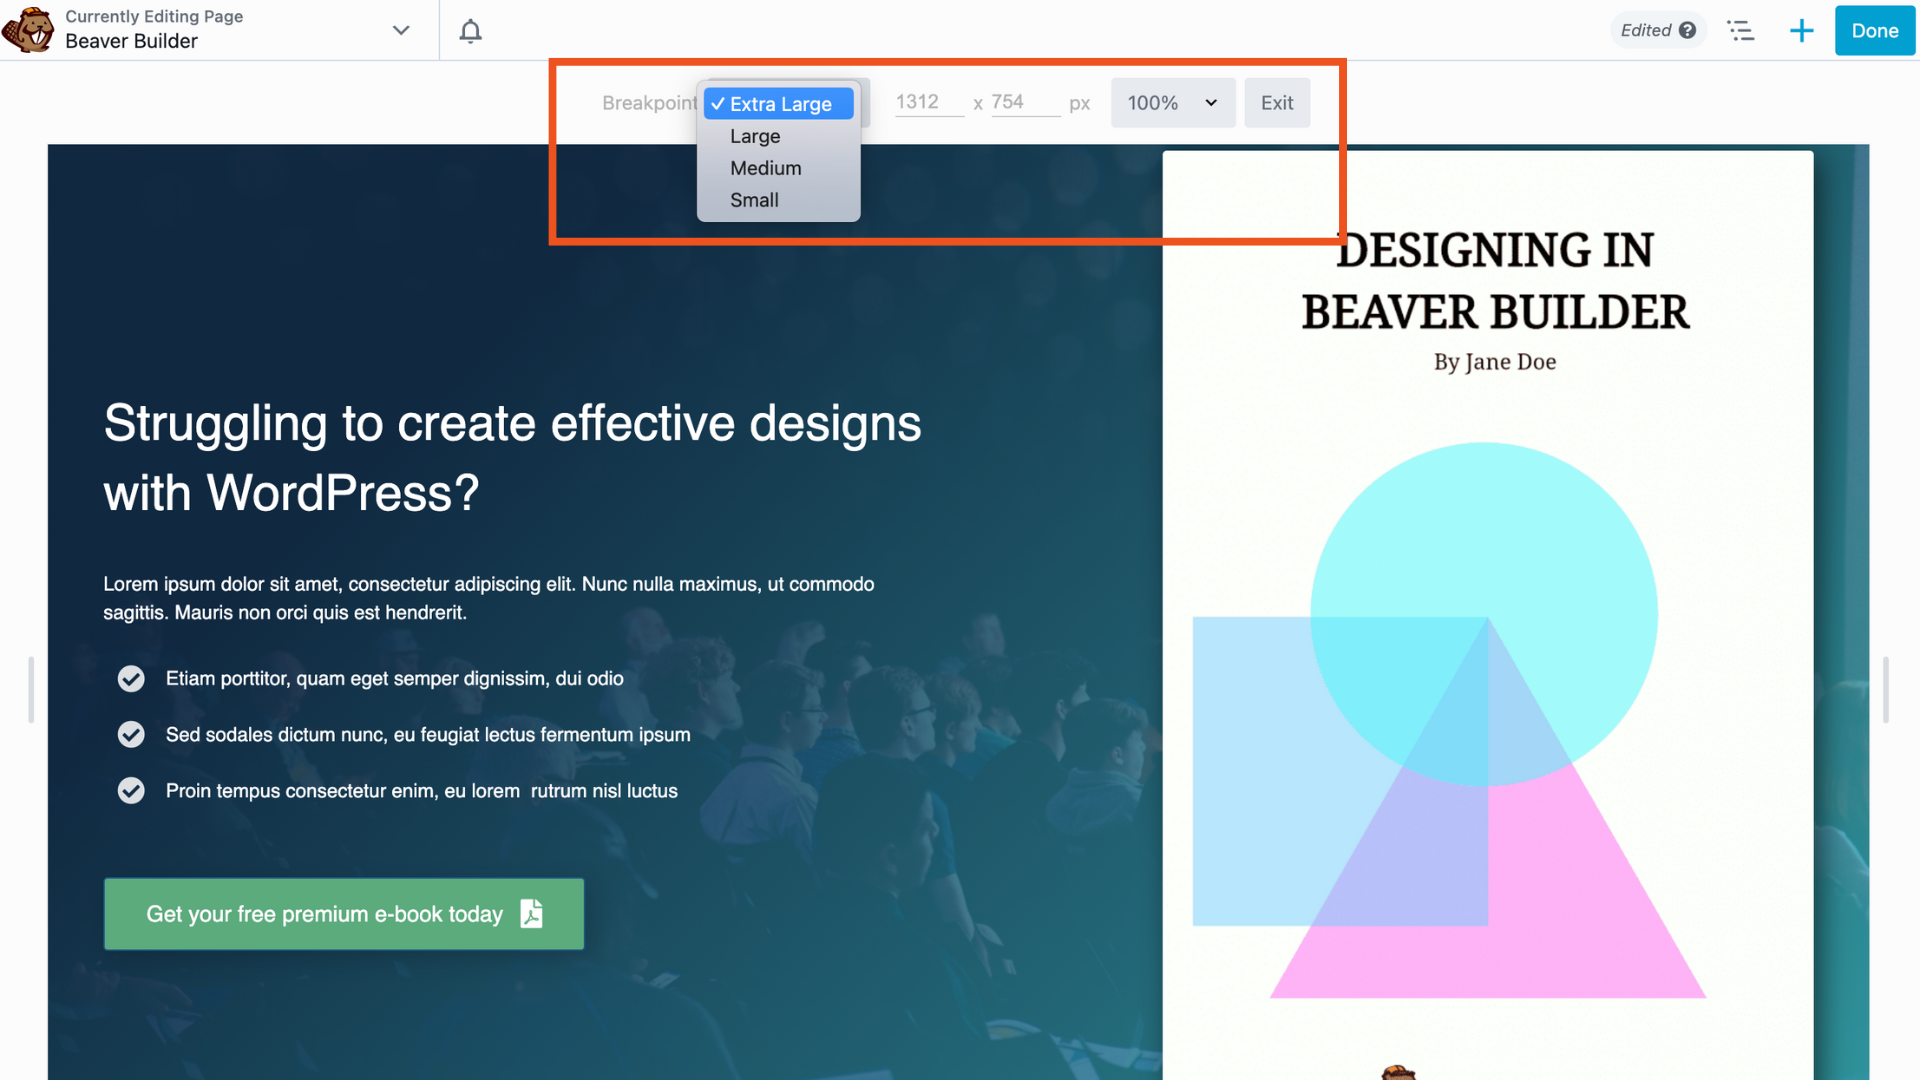Click the PDF file icon on button
Image resolution: width=1920 pixels, height=1080 pixels.
532,913
